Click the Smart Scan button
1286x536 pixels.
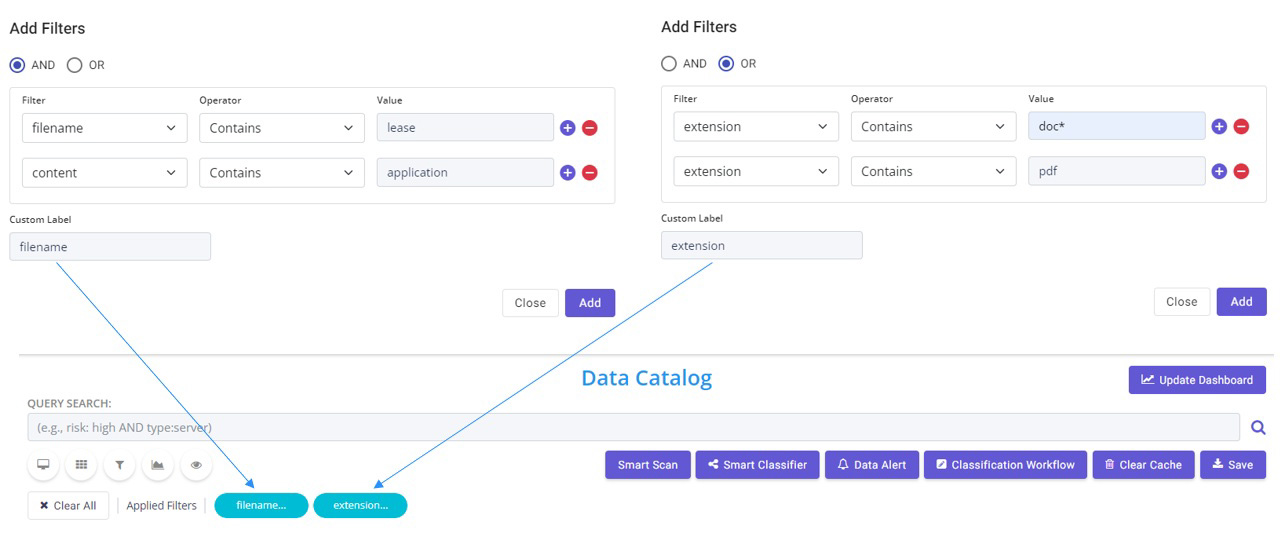pos(648,465)
